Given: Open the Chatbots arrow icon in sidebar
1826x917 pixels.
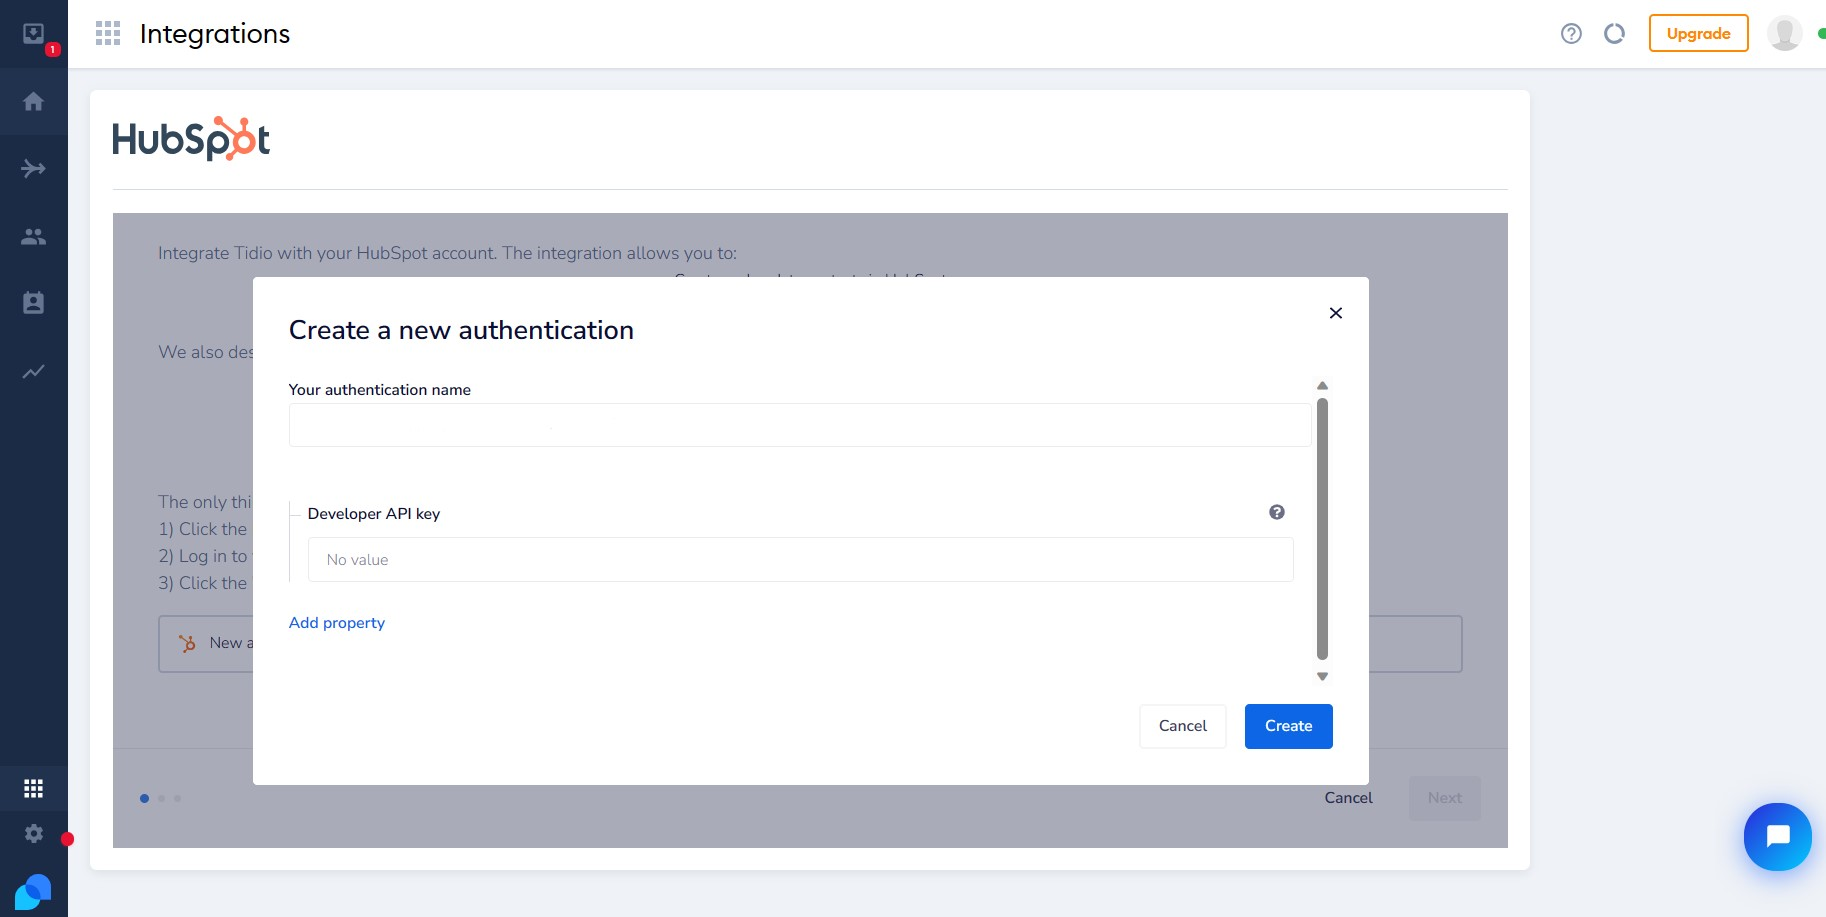Looking at the screenshot, I should coord(34,168).
